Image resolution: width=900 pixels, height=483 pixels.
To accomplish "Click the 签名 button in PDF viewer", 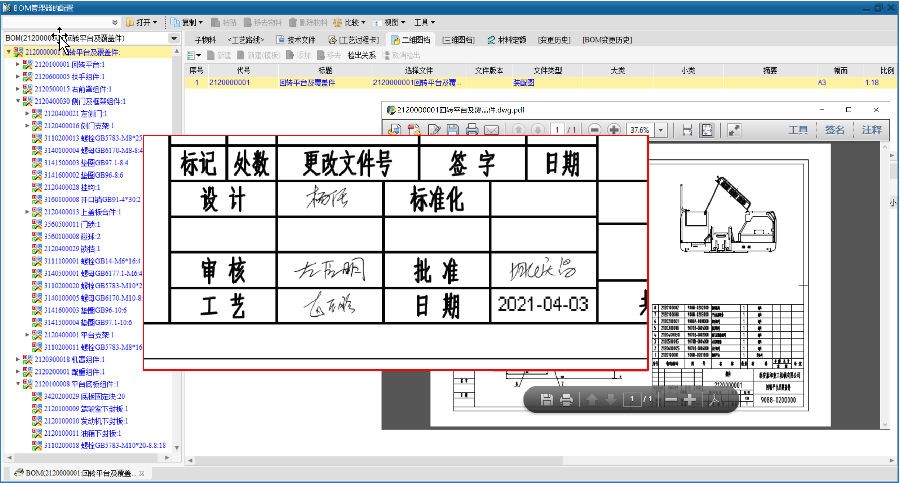I will [834, 130].
